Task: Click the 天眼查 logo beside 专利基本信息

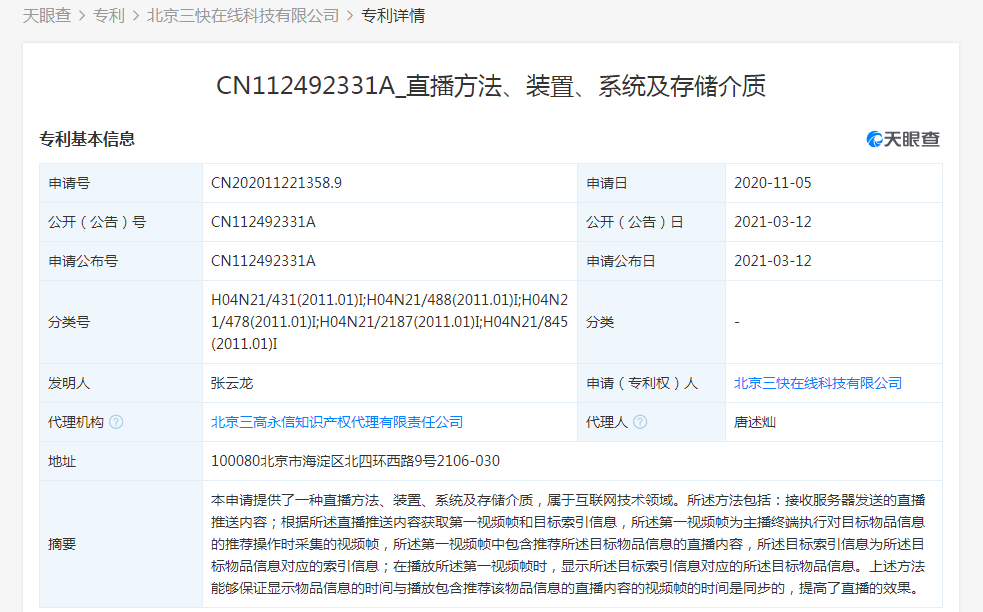Action: 903,139
